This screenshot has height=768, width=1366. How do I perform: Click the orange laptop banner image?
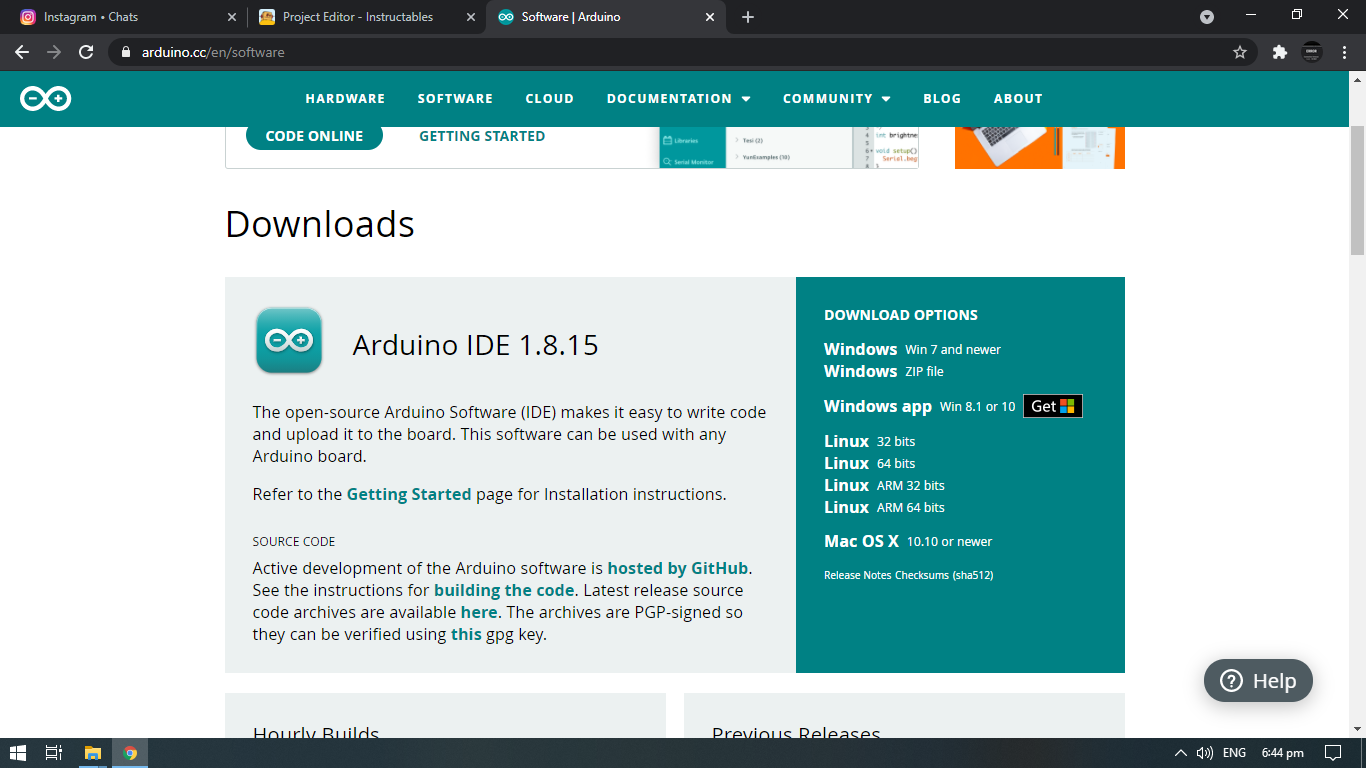[x=1040, y=147]
